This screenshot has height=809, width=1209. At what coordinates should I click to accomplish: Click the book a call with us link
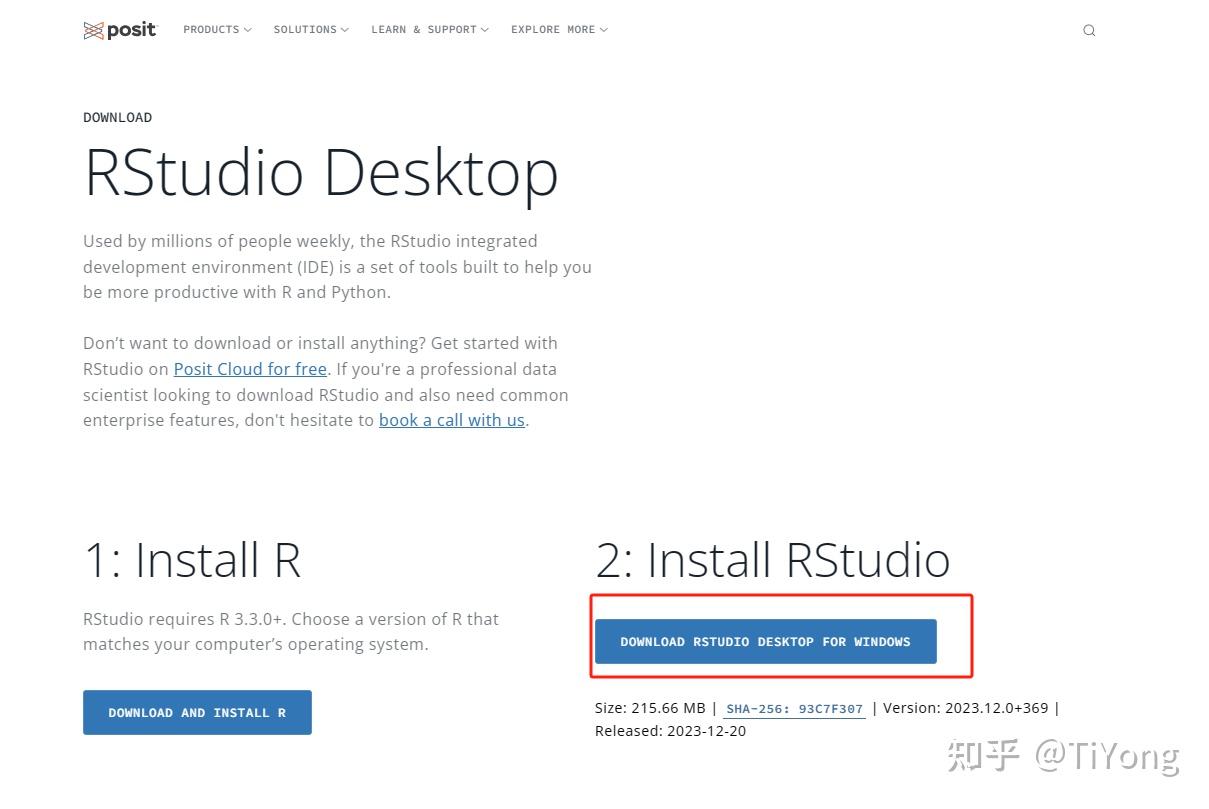[x=451, y=420]
